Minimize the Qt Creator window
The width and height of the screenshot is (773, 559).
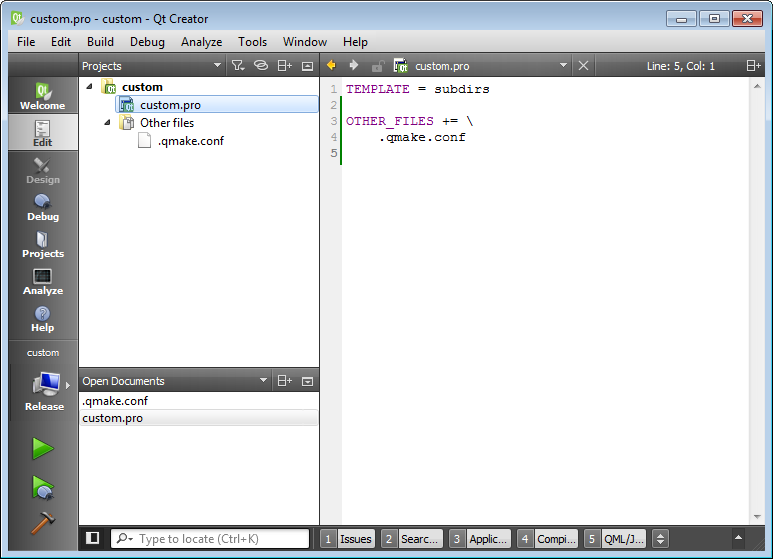click(681, 19)
